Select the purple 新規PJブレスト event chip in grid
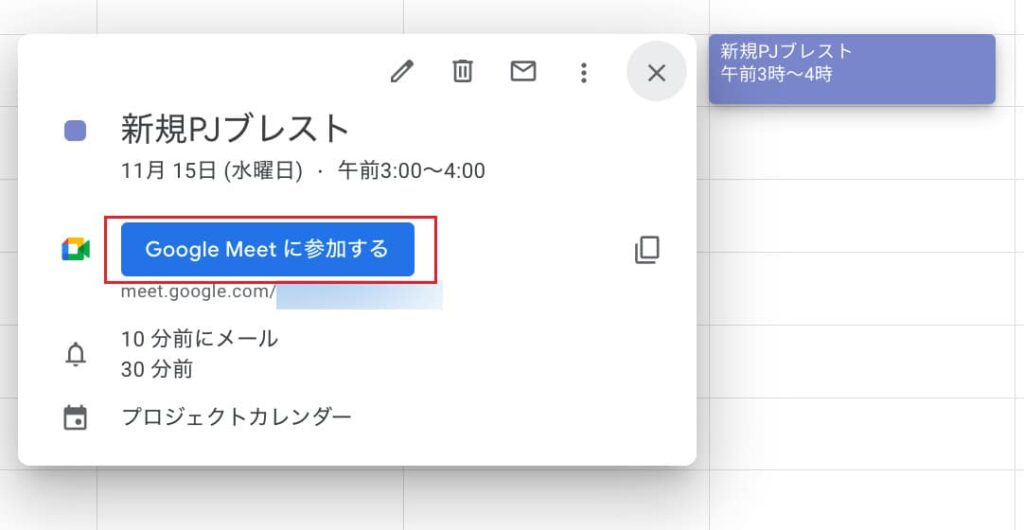 click(x=851, y=68)
